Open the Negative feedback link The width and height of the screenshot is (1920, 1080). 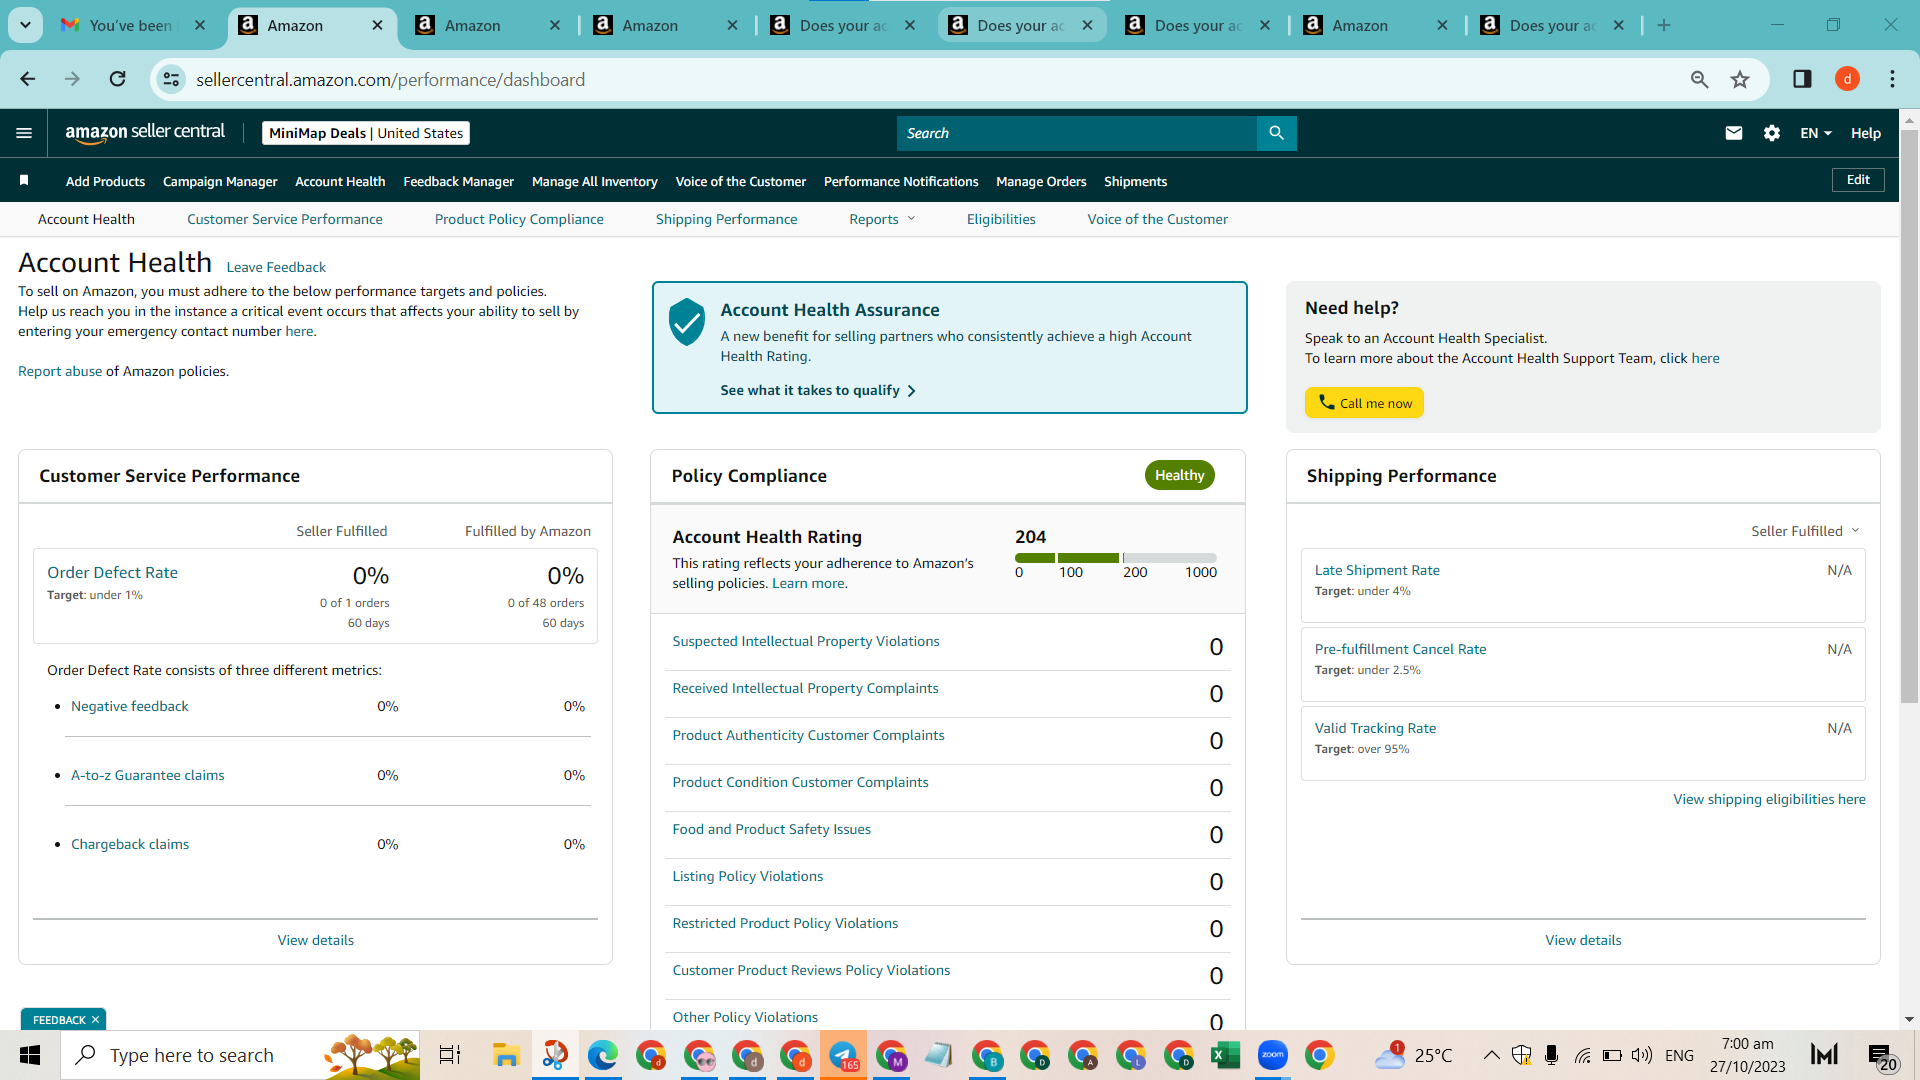pos(130,706)
